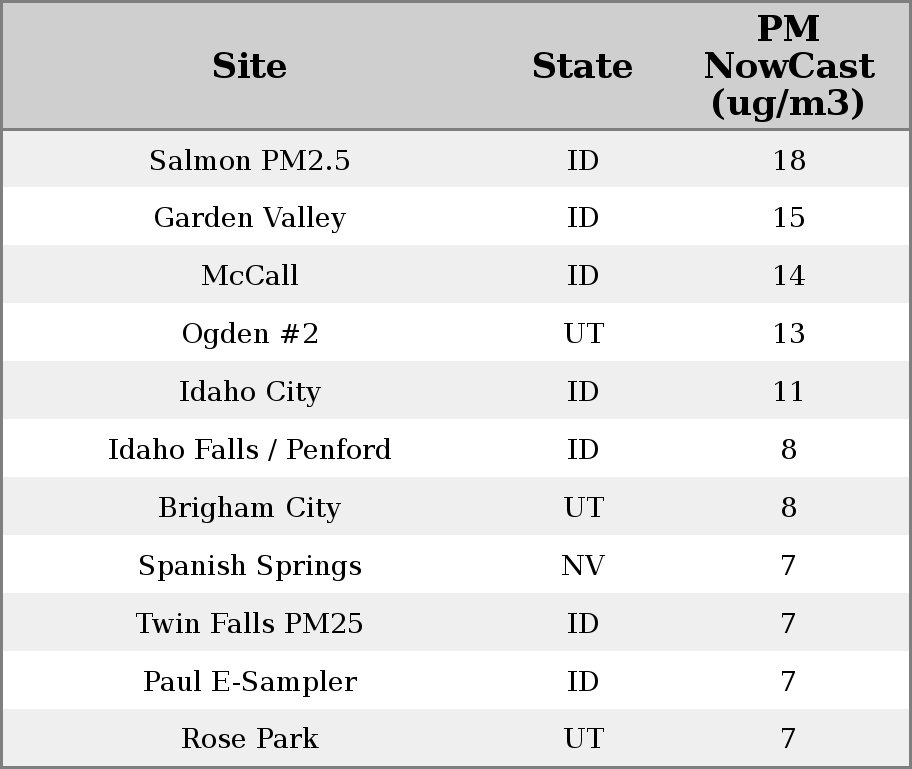Click the NowCast value 18 for Salmon

(x=788, y=160)
